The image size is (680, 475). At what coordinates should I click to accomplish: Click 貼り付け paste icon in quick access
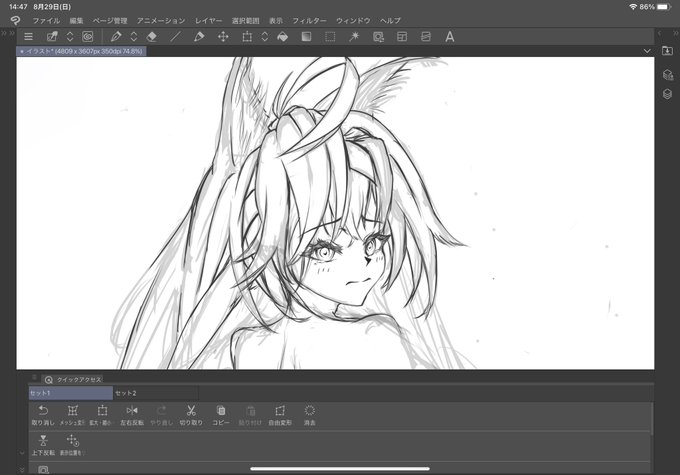pos(250,415)
